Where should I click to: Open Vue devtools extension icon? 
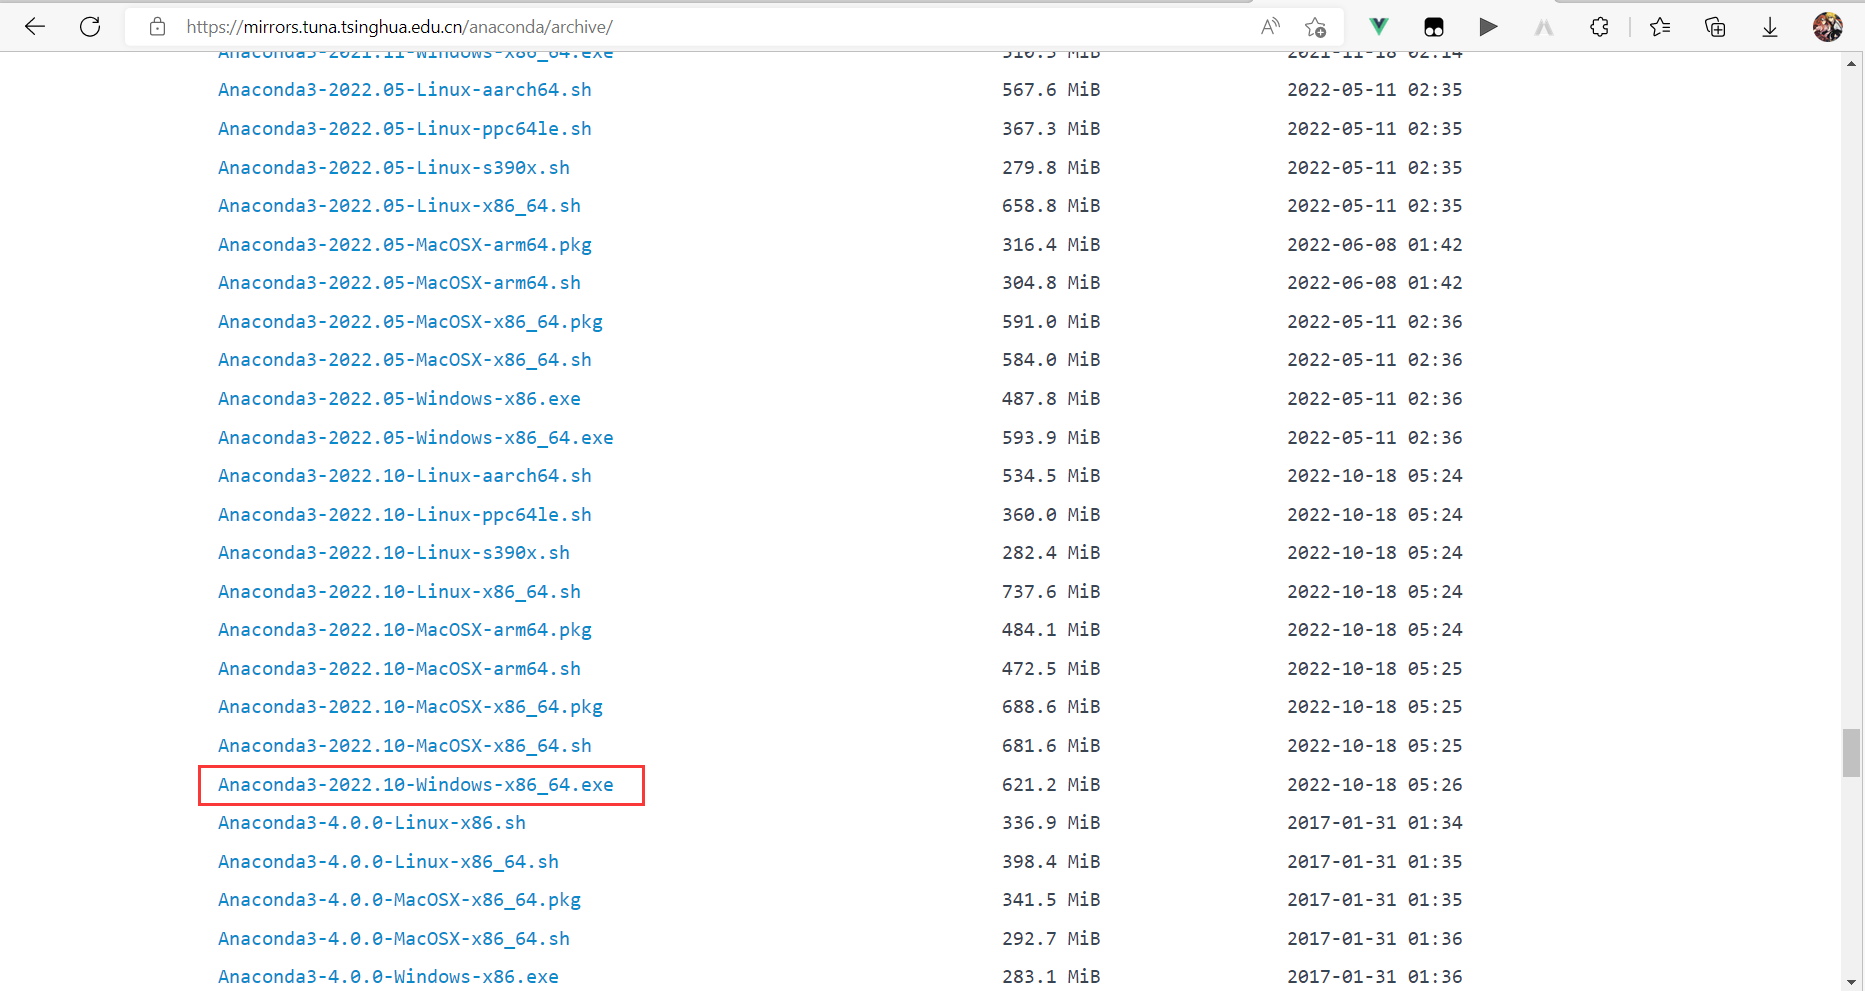coord(1379,27)
